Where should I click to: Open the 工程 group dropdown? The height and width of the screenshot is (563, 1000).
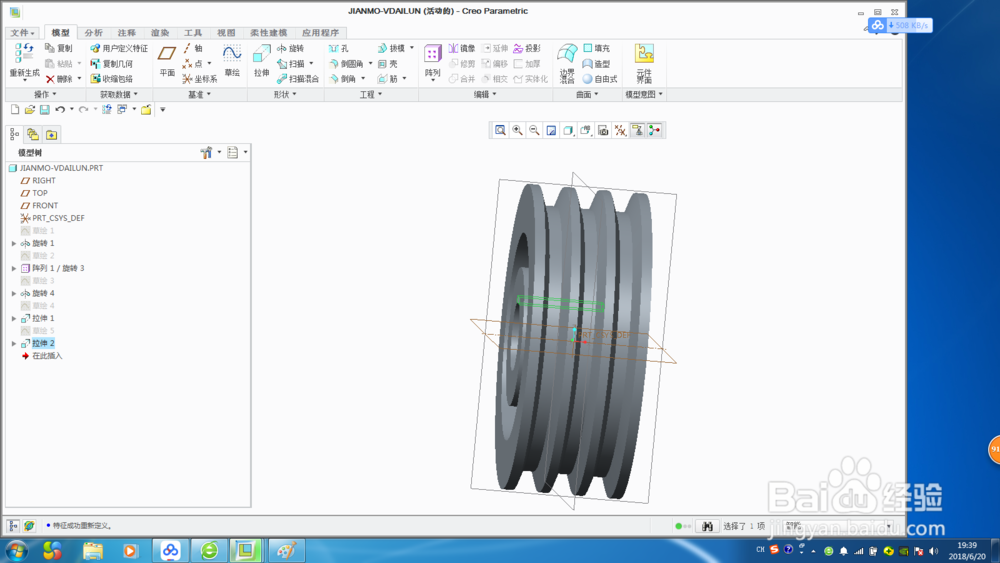pyautogui.click(x=371, y=94)
